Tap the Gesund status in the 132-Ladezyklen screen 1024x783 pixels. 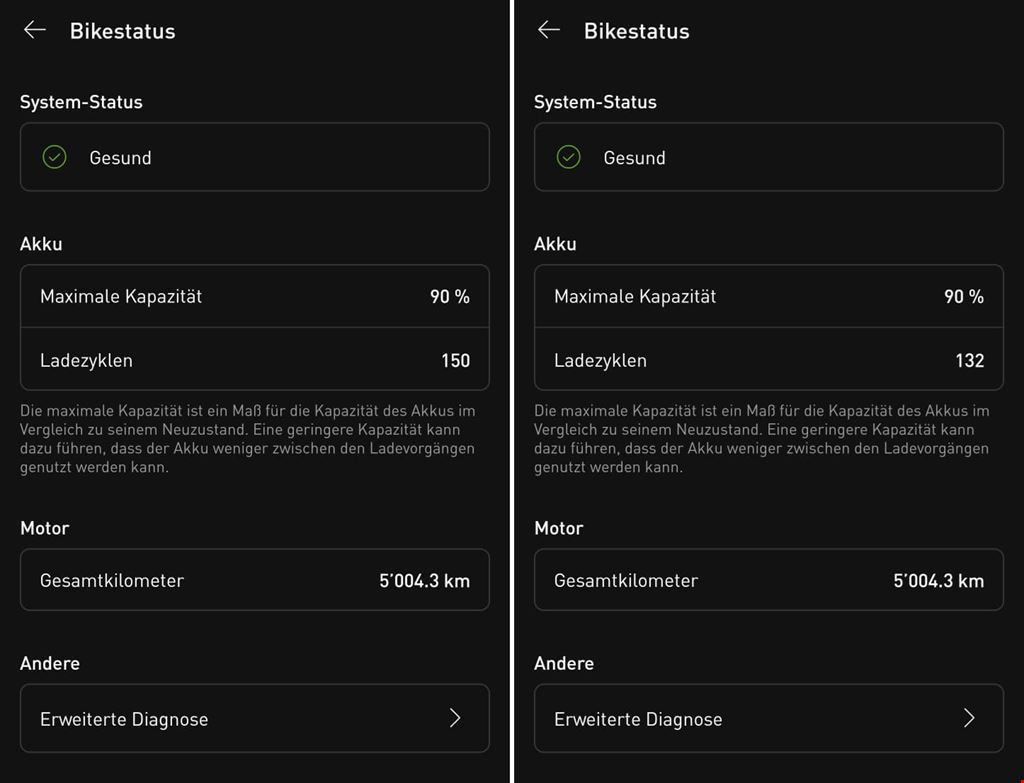pos(634,158)
